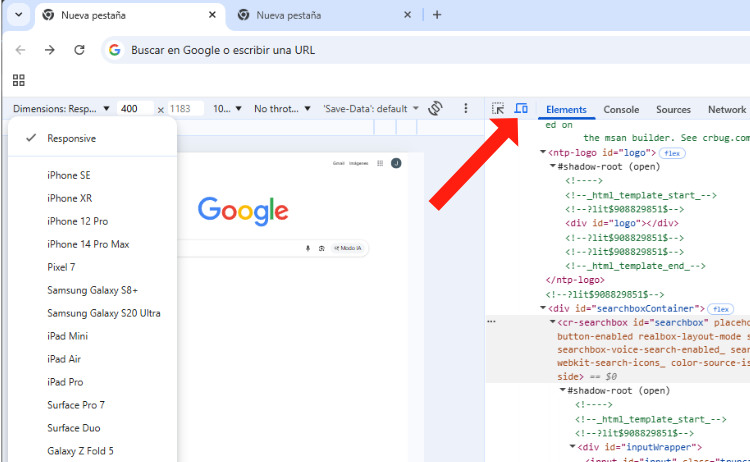This screenshot has width=750, height=462.
Task: Switch to the Elements panel tab
Action: coord(566,110)
